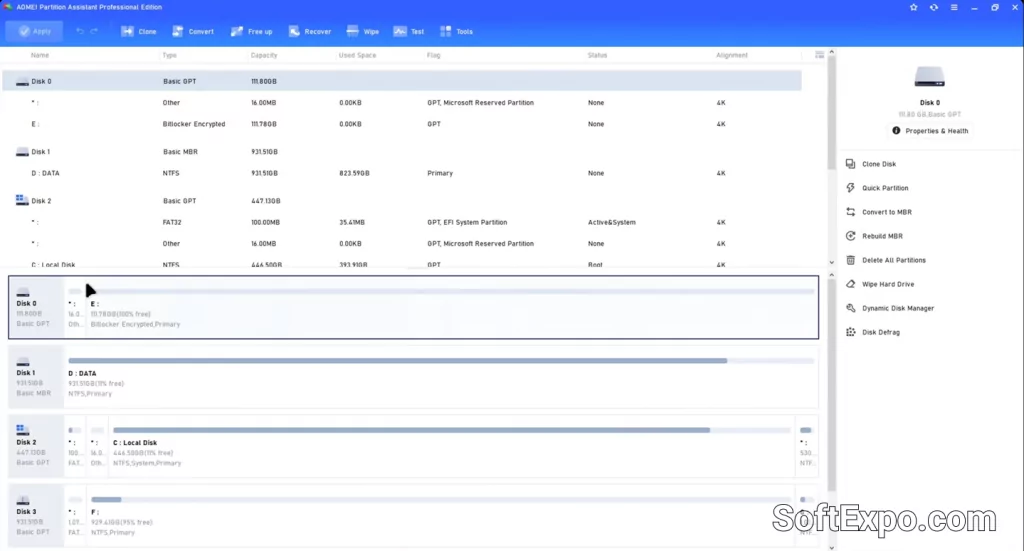The width and height of the screenshot is (1024, 551).
Task: Click the Disk Defrag option
Action: 872,332
